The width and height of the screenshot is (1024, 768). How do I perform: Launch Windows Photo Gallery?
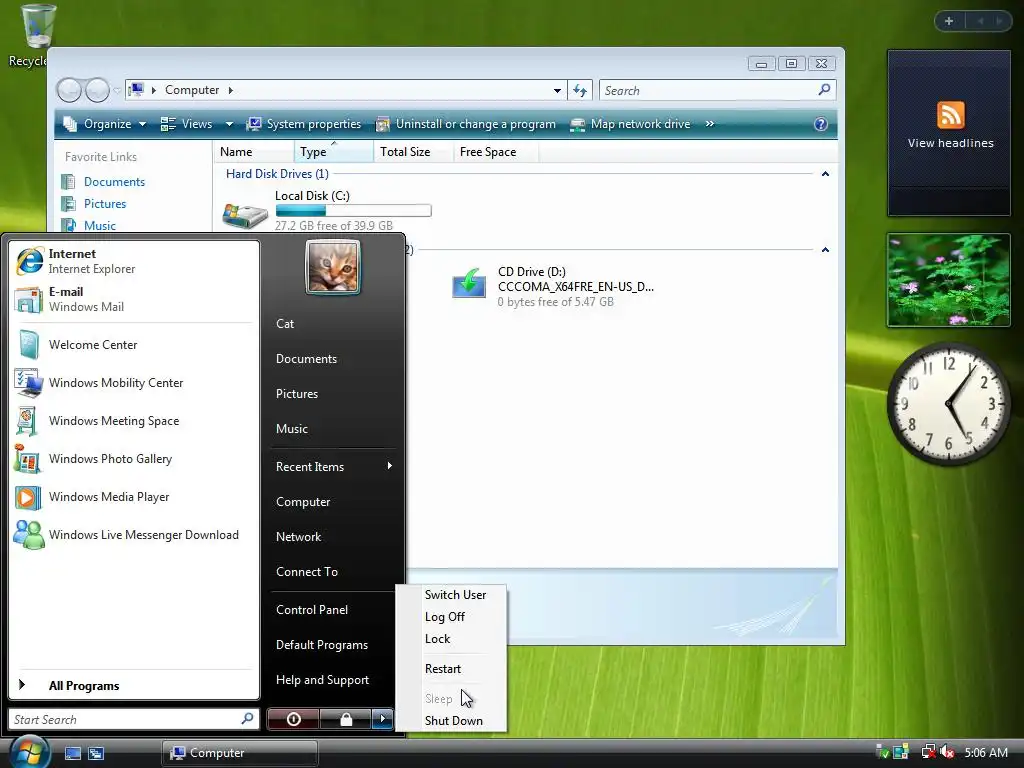(x=134, y=458)
